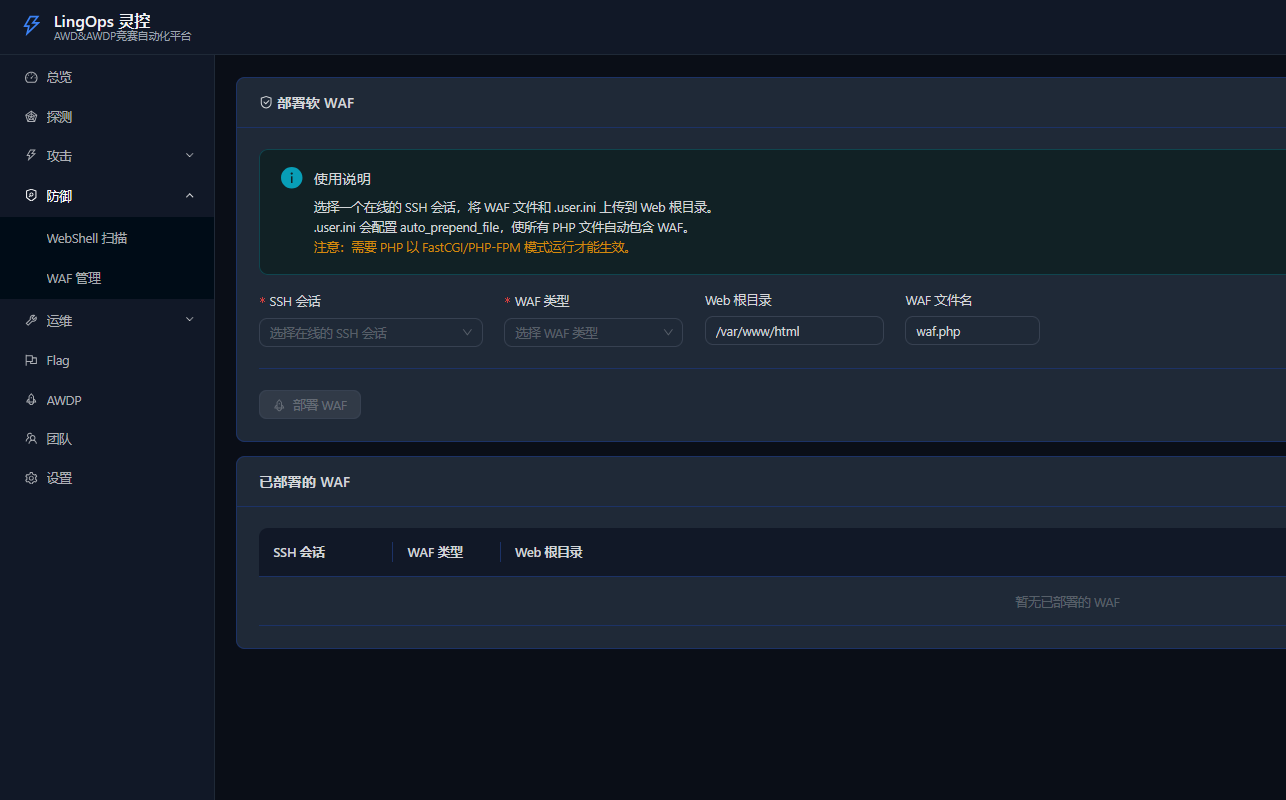Viewport: 1286px width, 800px height.
Task: Open WAF 管理 submenu item
Action: (107, 278)
